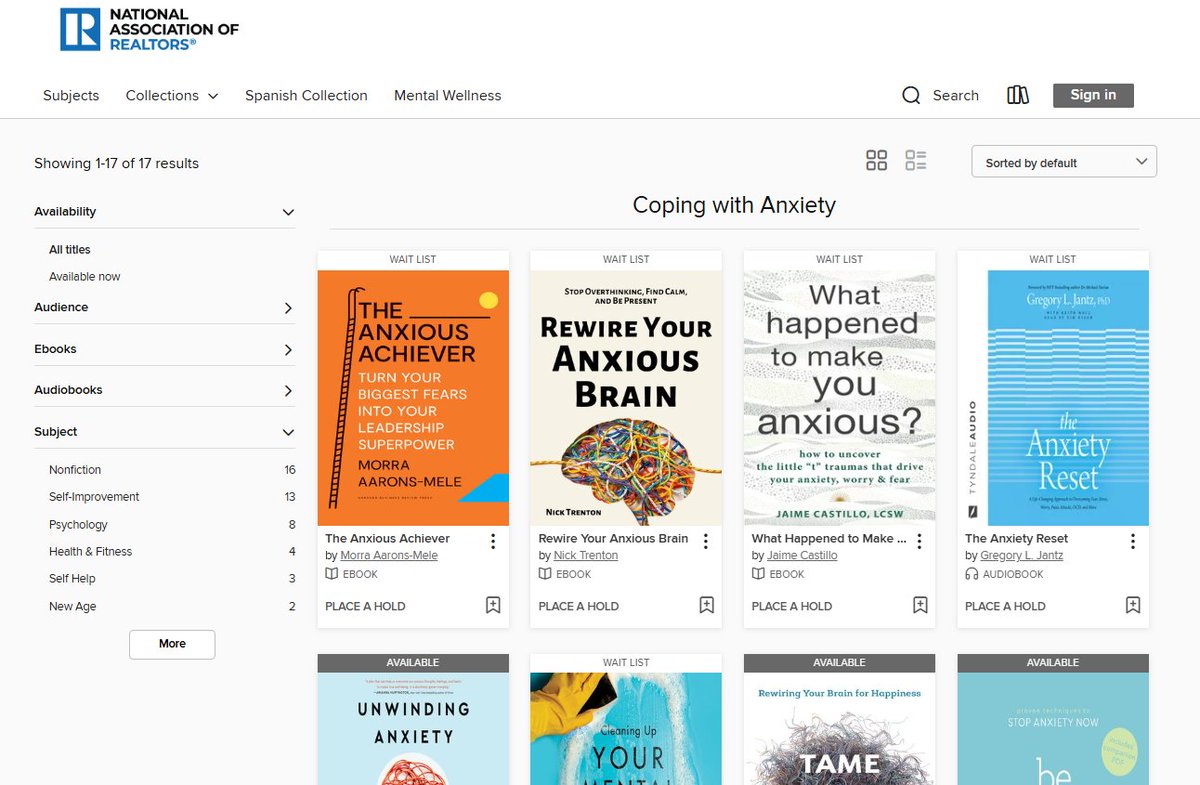
Task: Open Rewire Your Anxious Brain title link
Action: [x=613, y=539]
